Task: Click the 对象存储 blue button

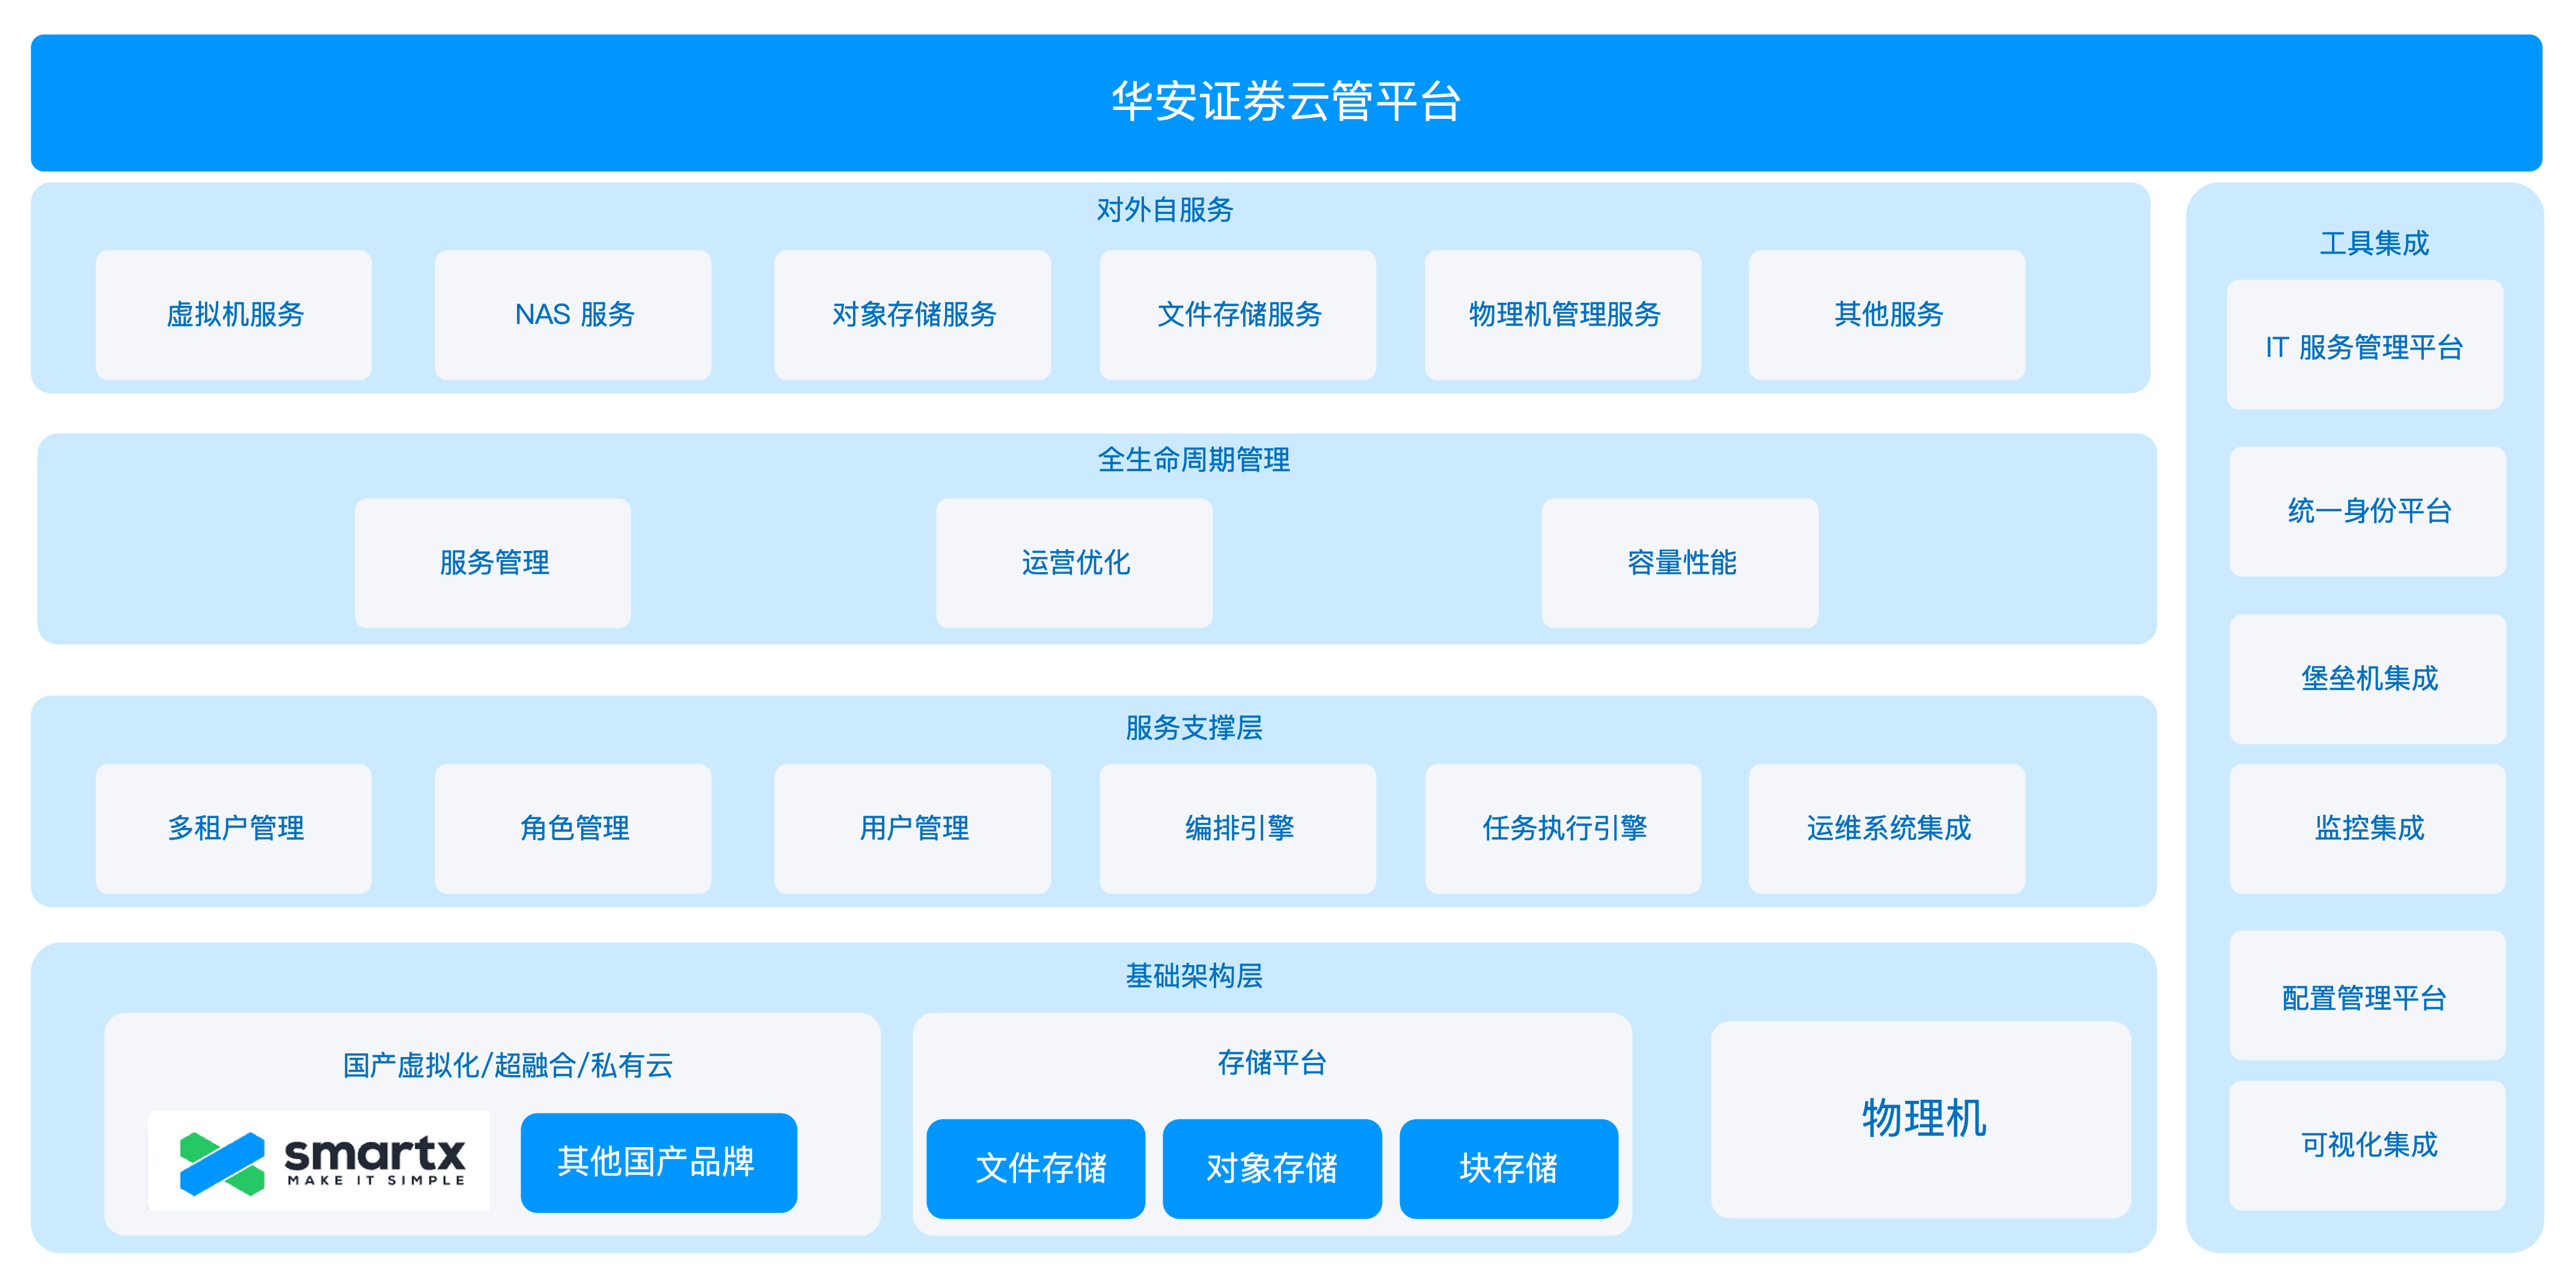Action: [x=1271, y=1168]
